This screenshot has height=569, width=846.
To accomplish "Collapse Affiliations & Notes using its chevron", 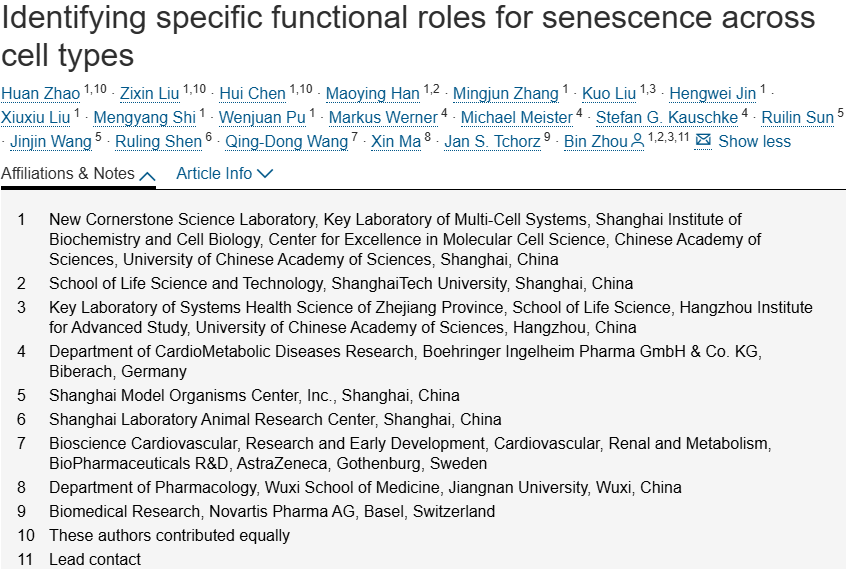I will tap(147, 175).
